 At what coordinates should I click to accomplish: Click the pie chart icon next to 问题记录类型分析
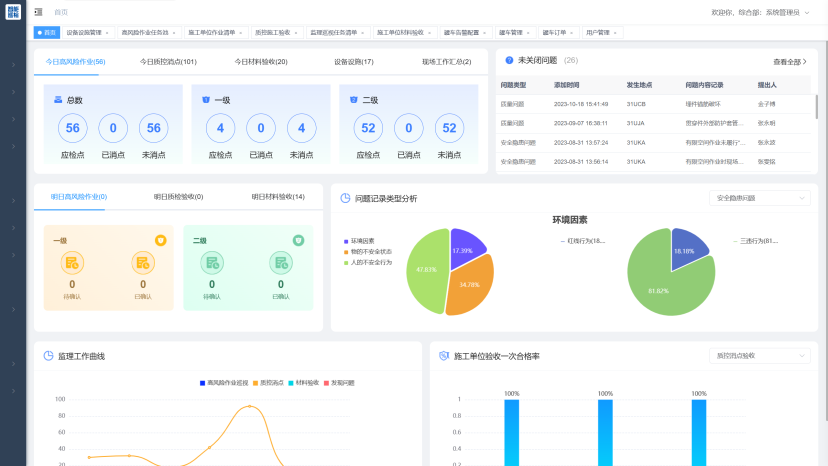(x=345, y=199)
